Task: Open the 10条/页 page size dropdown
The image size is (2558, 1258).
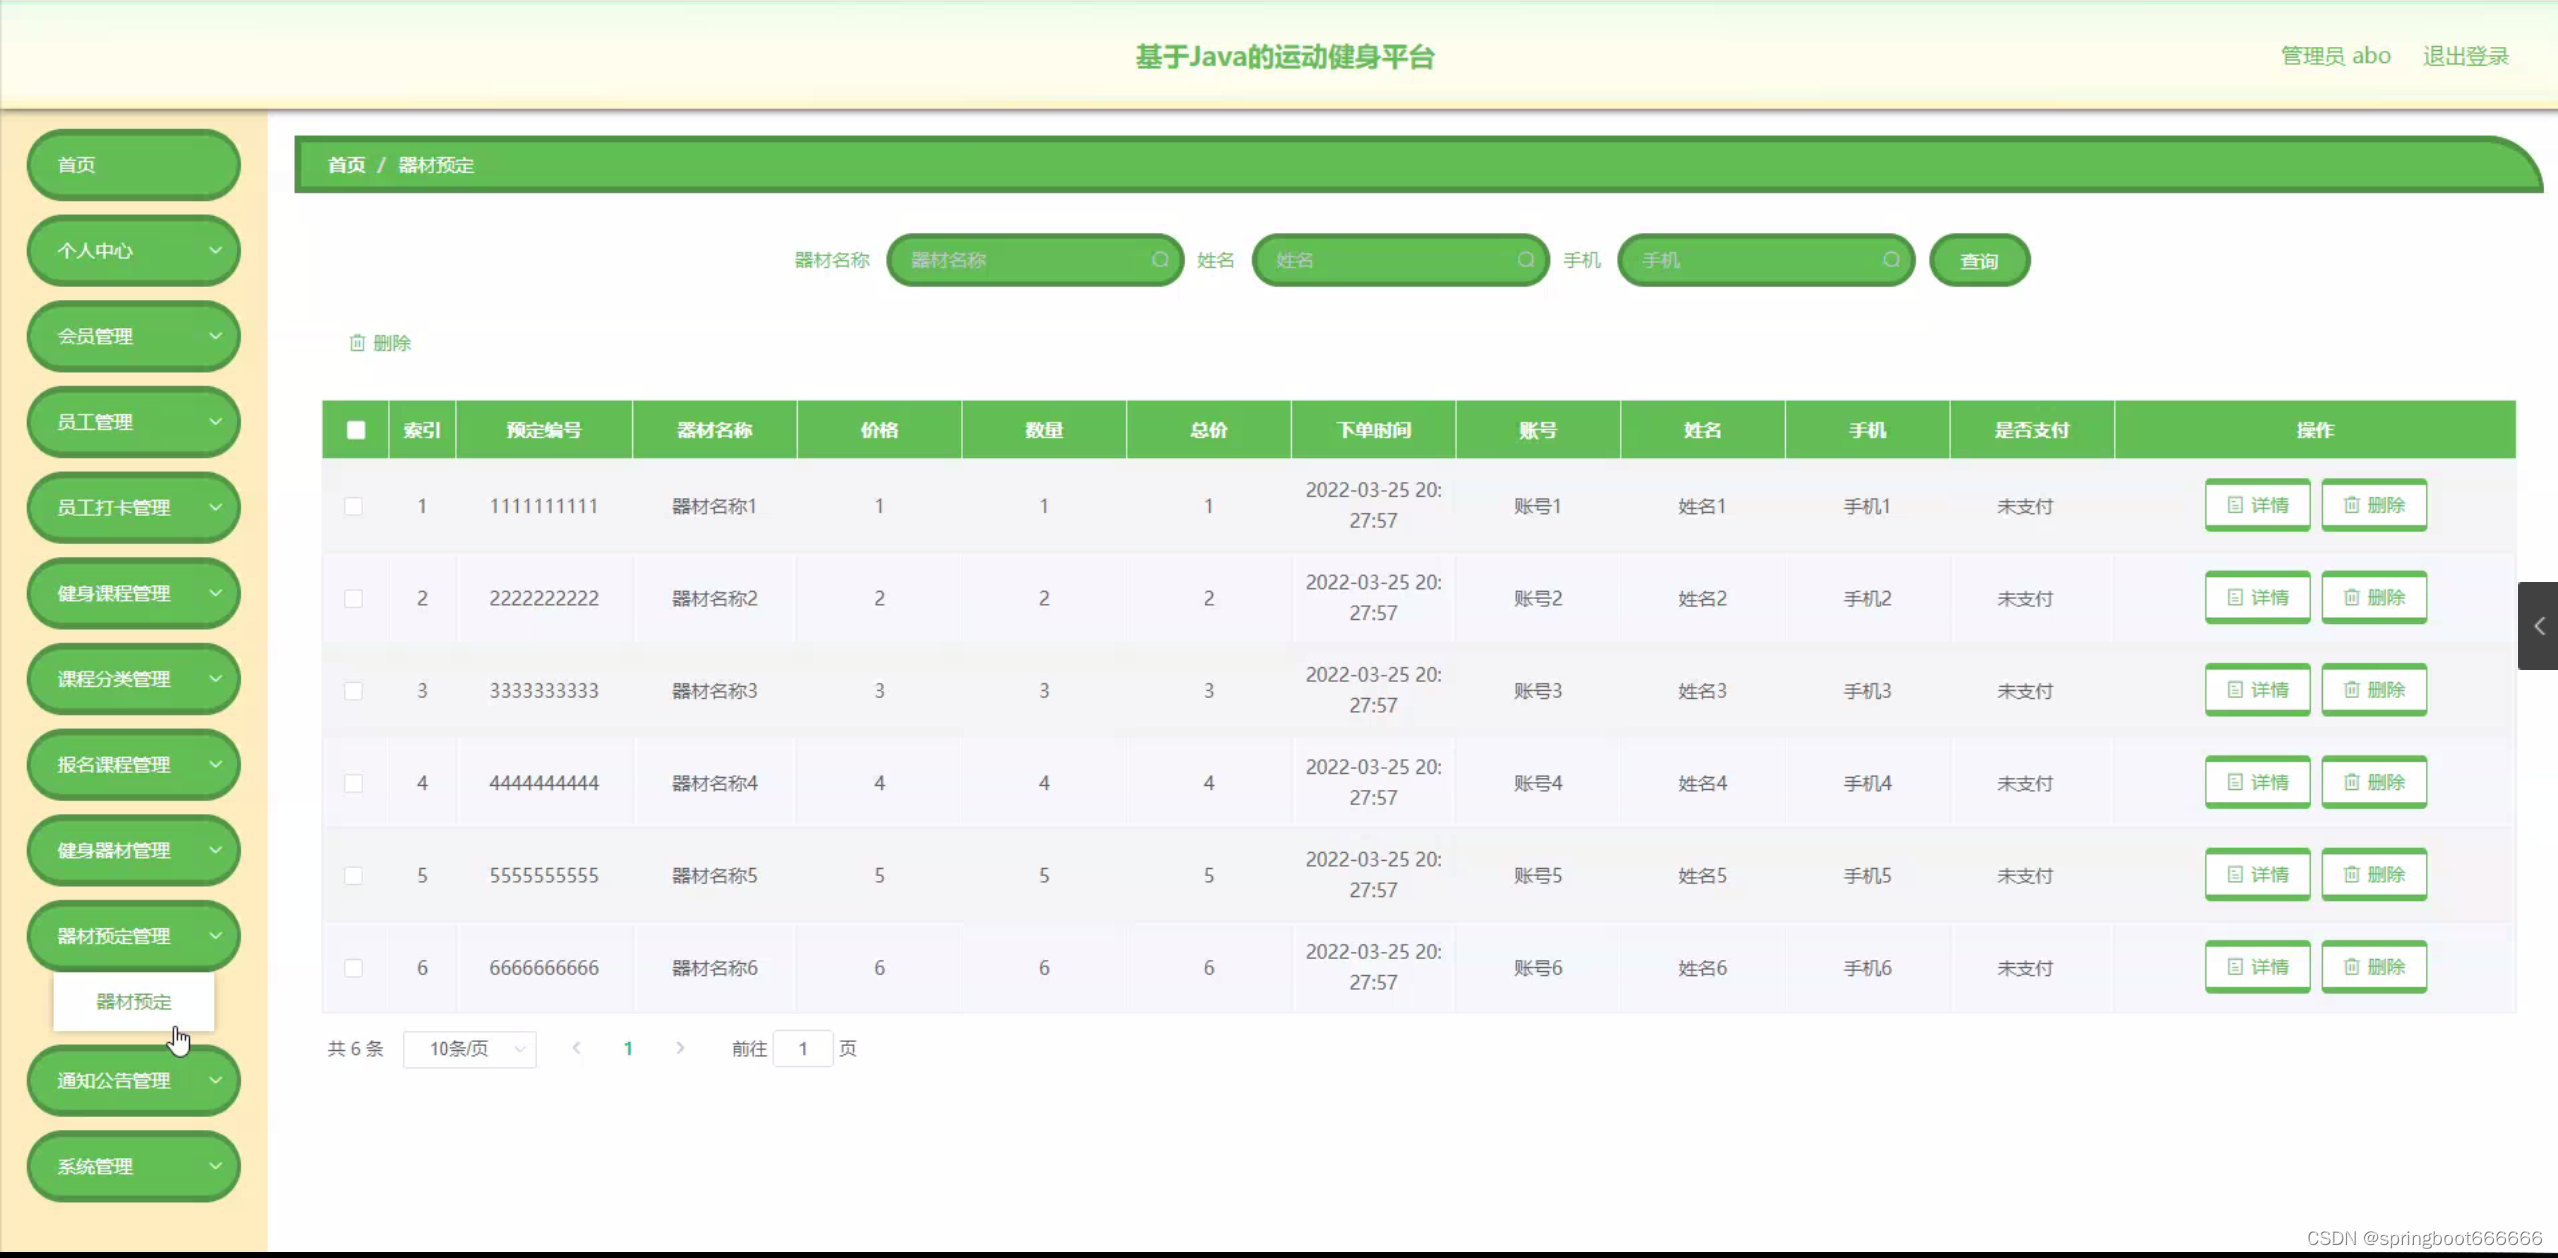Action: pos(470,1048)
